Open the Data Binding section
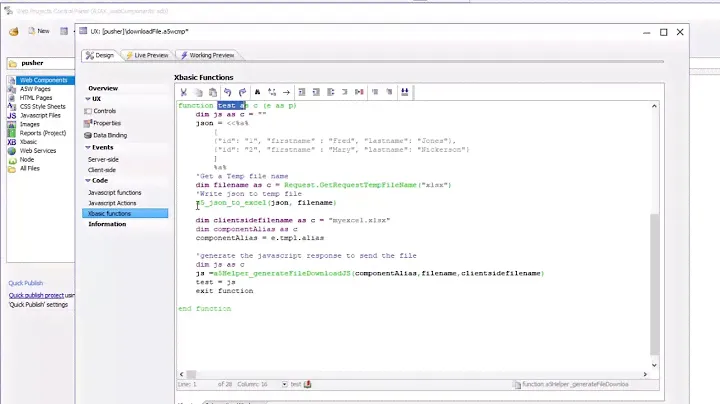This screenshot has height=404, width=720. 109,134
